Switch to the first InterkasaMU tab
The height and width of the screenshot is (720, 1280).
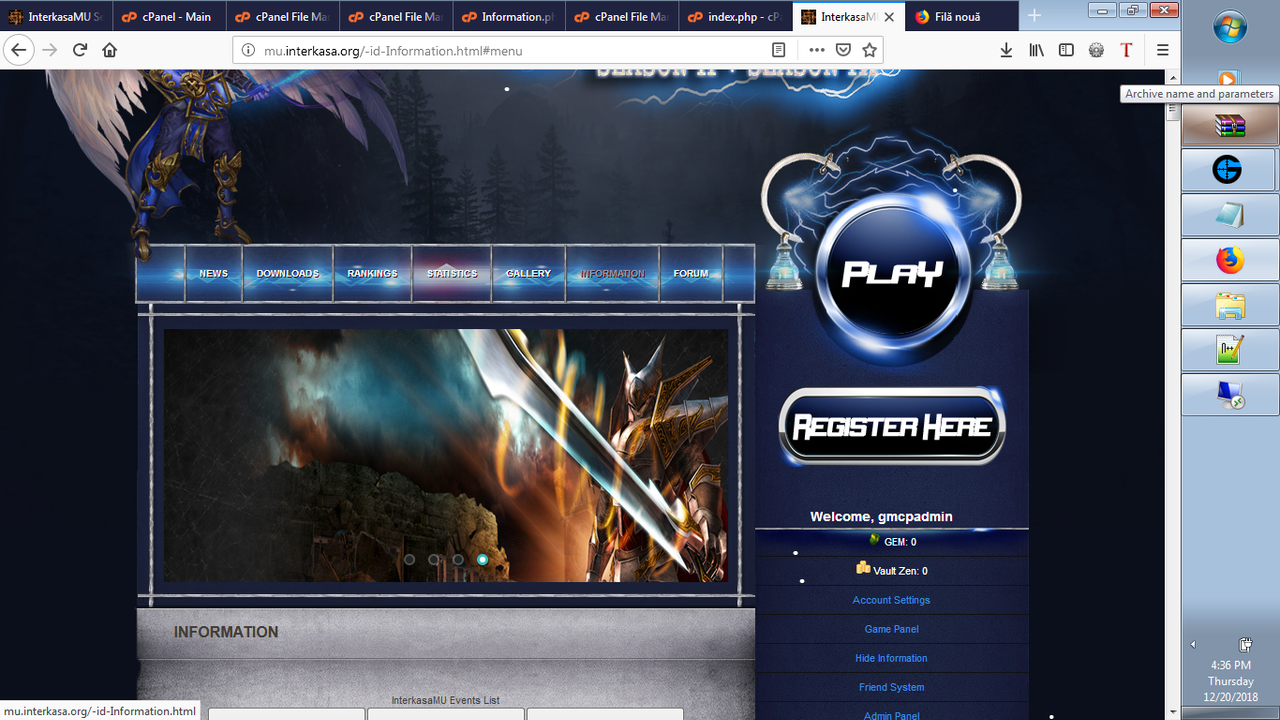click(x=56, y=17)
